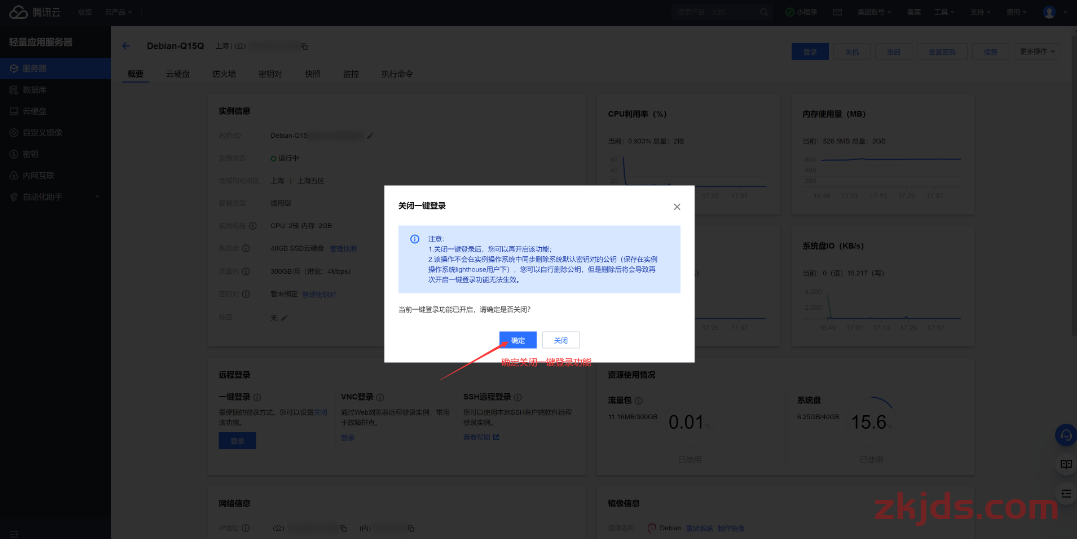Click the 关闭 link in 一键登录 description
This screenshot has height=539, width=1077.
[x=321, y=412]
